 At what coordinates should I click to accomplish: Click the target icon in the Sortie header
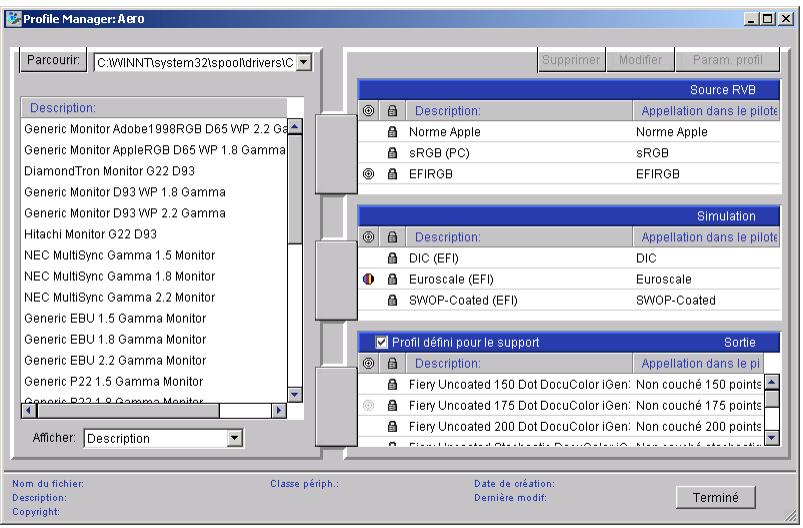pyautogui.click(x=368, y=364)
